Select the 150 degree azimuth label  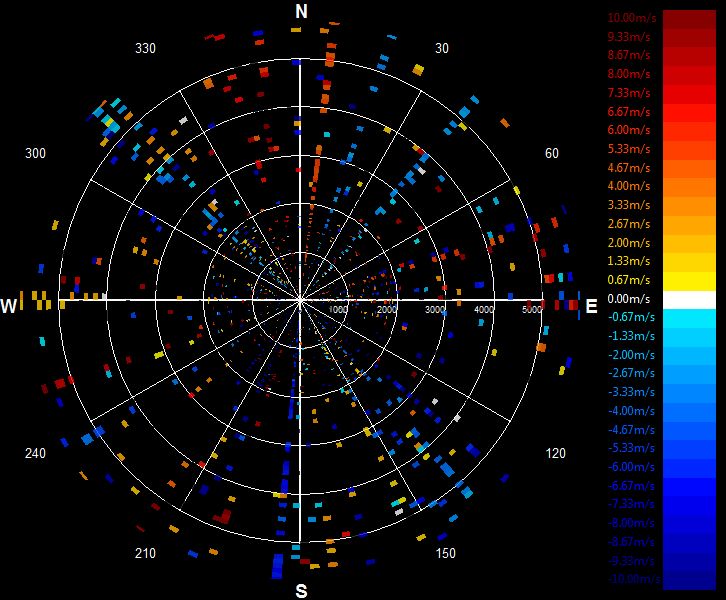tap(445, 553)
